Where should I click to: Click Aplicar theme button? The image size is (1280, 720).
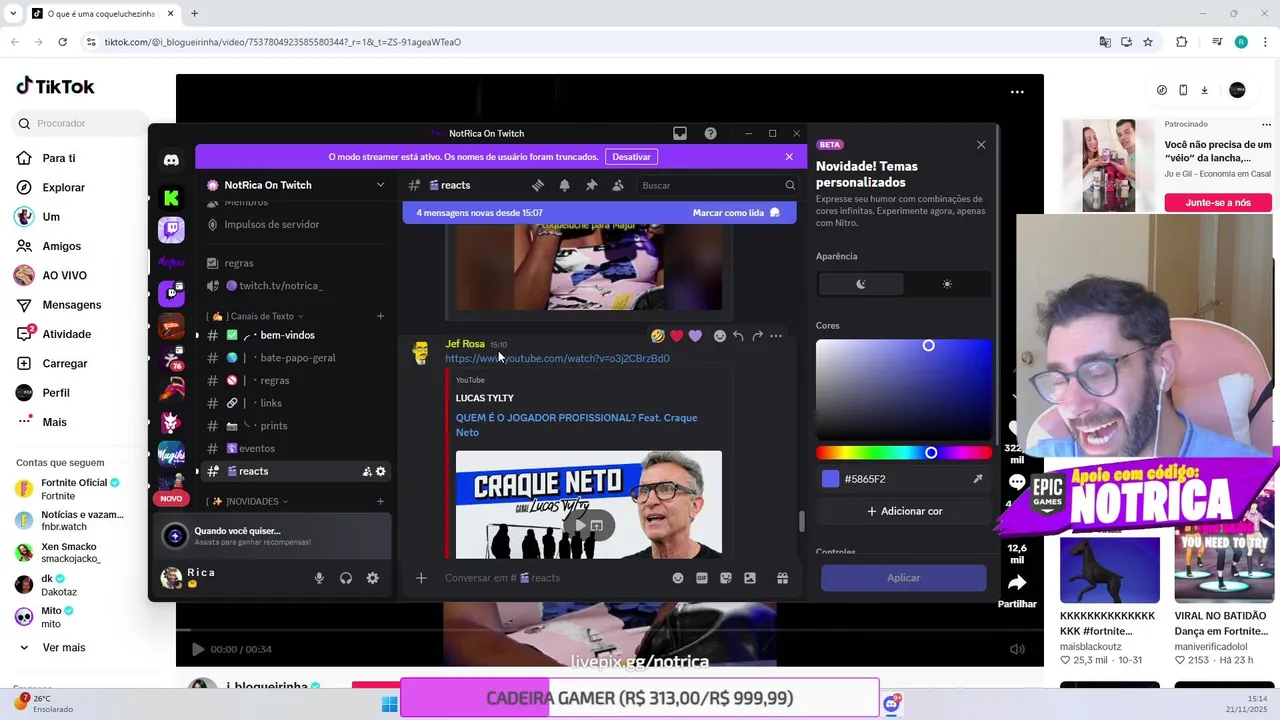pyautogui.click(x=904, y=578)
